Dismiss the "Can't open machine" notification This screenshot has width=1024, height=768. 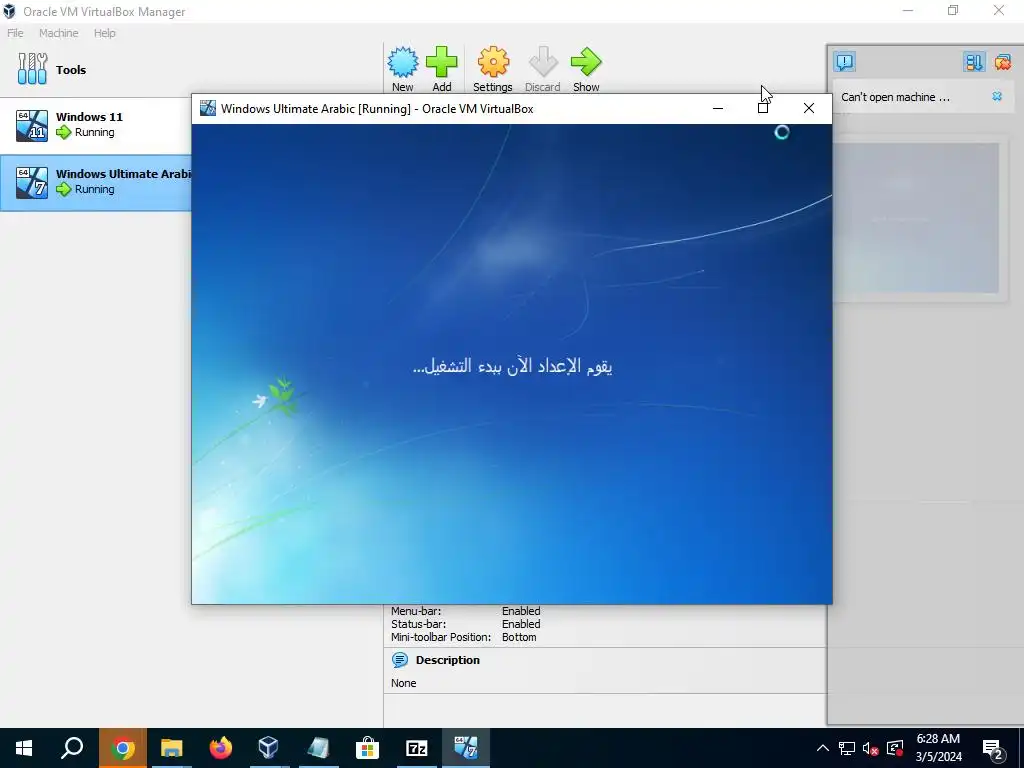pyautogui.click(x=997, y=96)
